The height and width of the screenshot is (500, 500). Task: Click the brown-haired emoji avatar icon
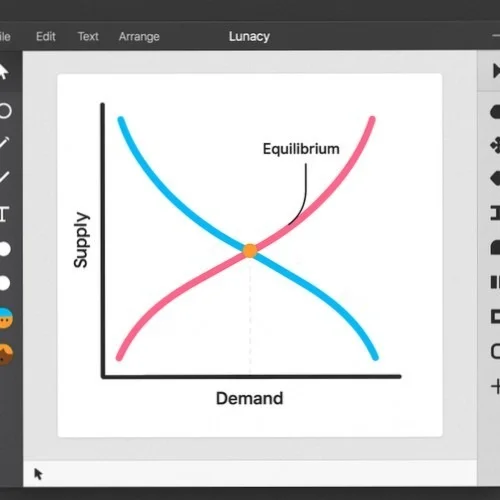point(6,354)
